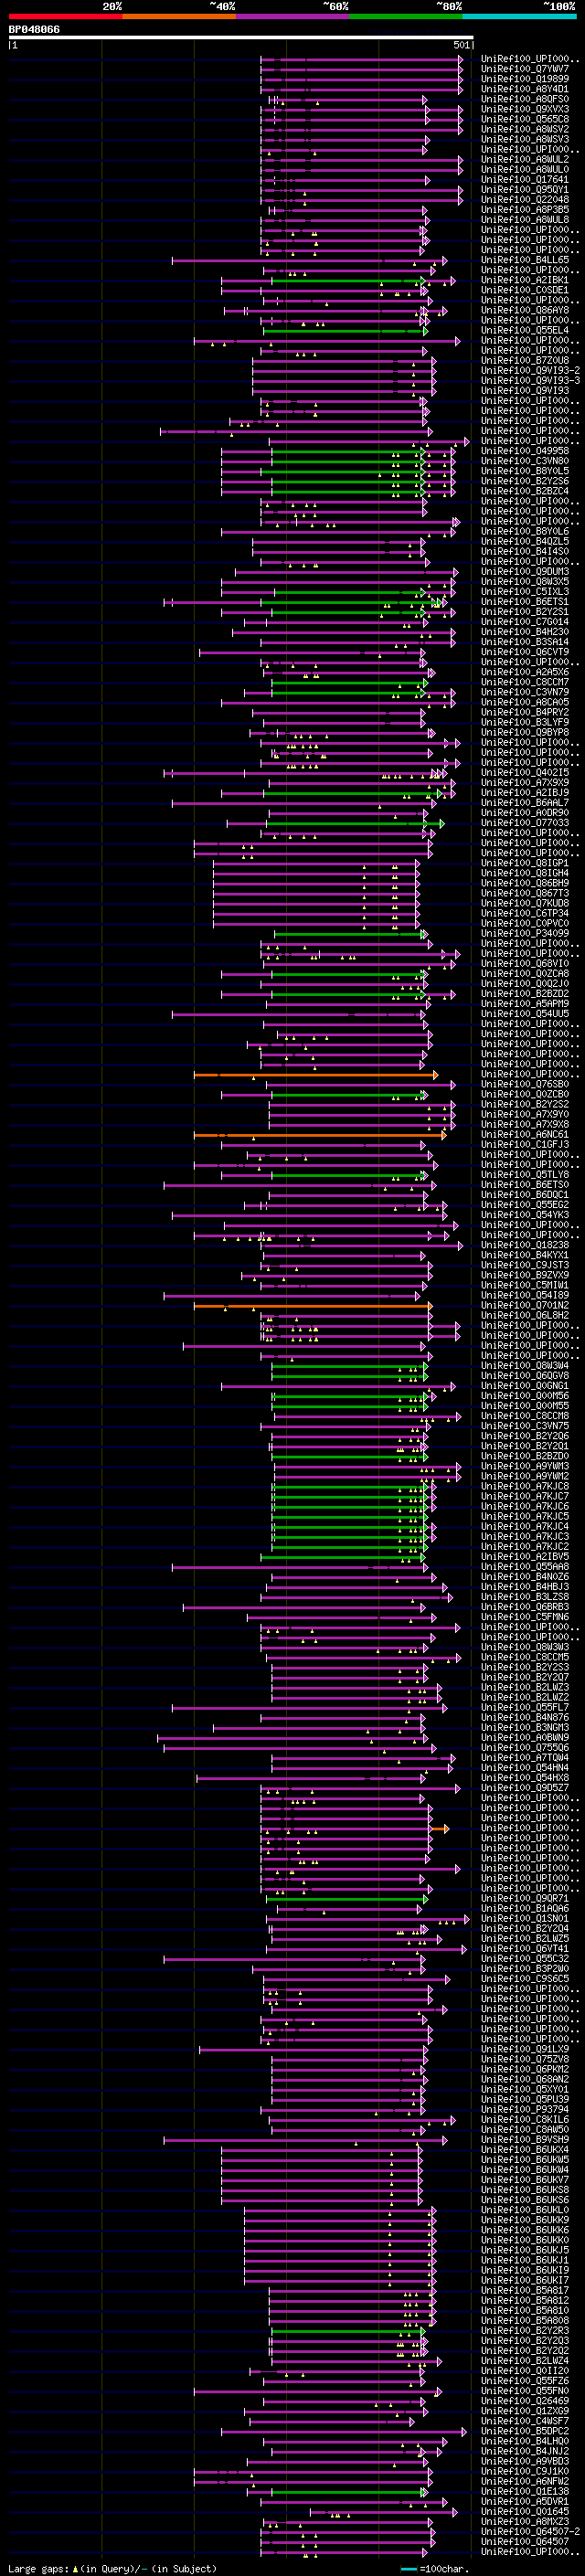Click the cyan ~100% identity legend segment

pos(519,16)
